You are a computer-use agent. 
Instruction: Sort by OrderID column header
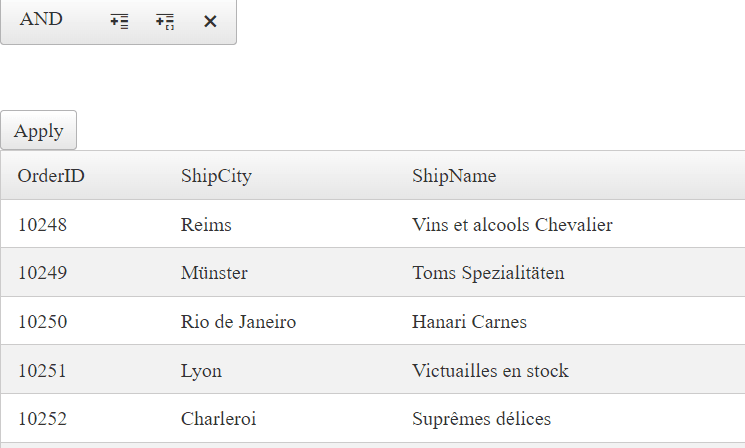pos(51,176)
